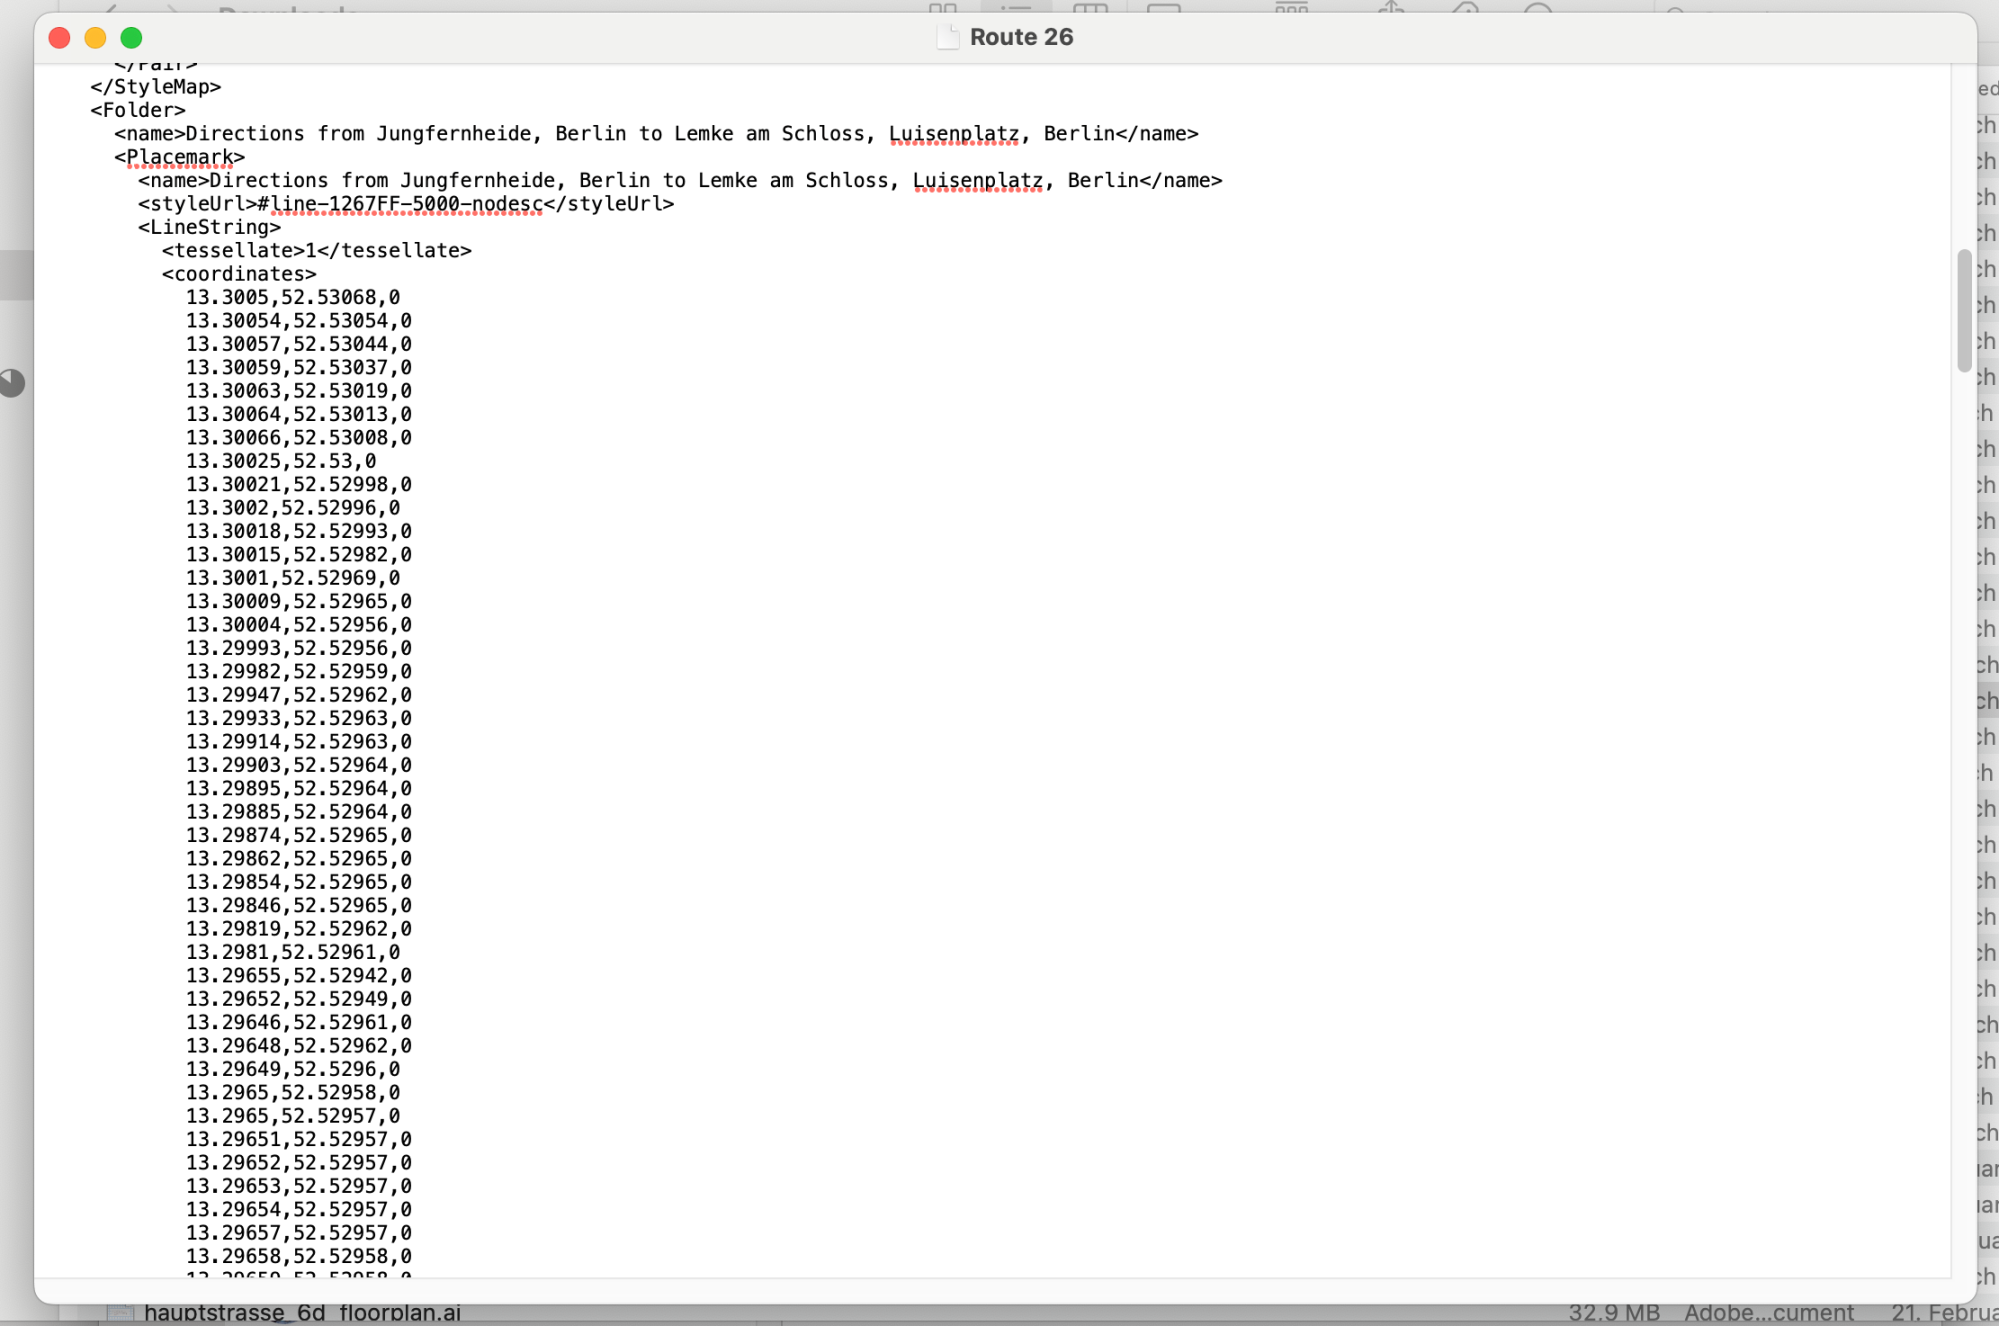This screenshot has width=1999, height=1326.
Task: Click coordinate line 13.3005,52.53068,0
Action: click(x=293, y=298)
